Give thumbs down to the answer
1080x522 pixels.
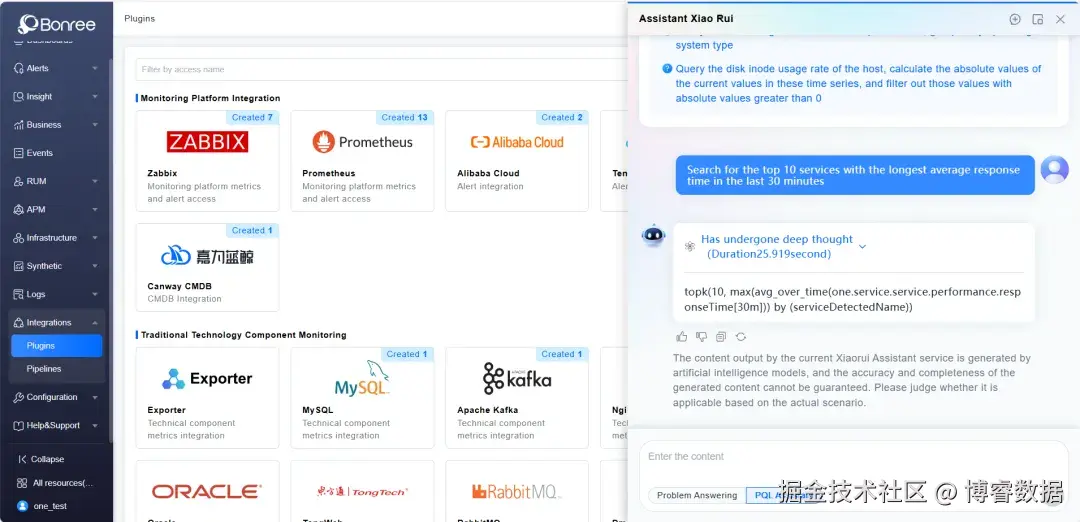[x=701, y=337]
